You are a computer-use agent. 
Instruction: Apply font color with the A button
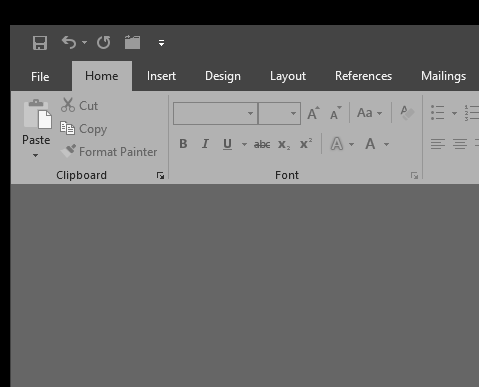click(x=370, y=144)
